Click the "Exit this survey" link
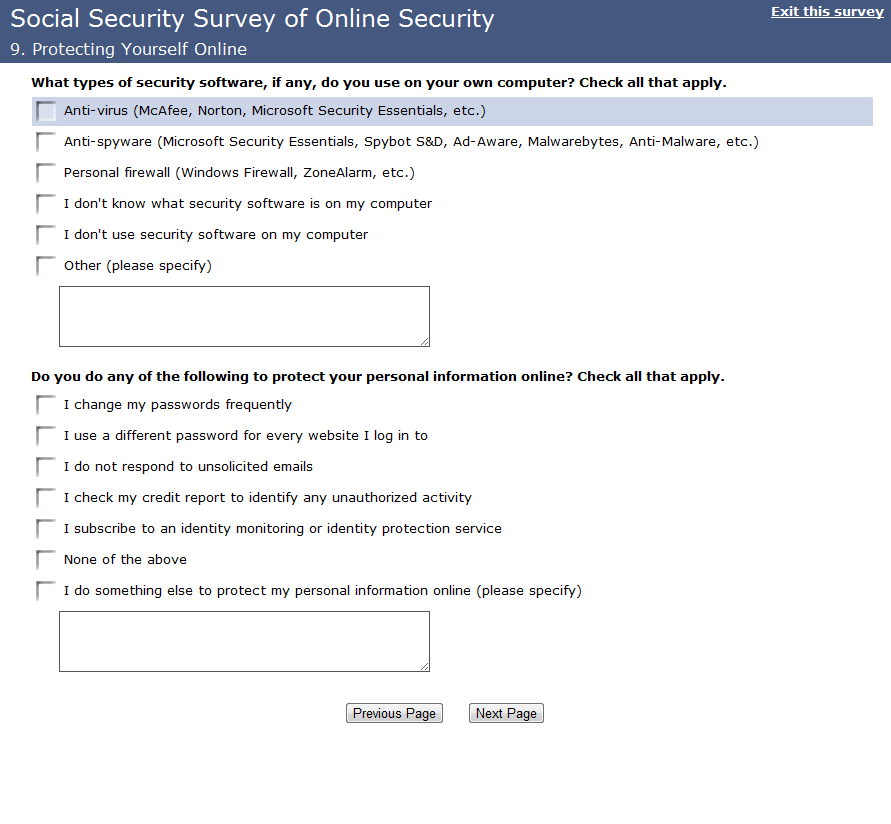The width and height of the screenshot is (891, 824). point(827,12)
